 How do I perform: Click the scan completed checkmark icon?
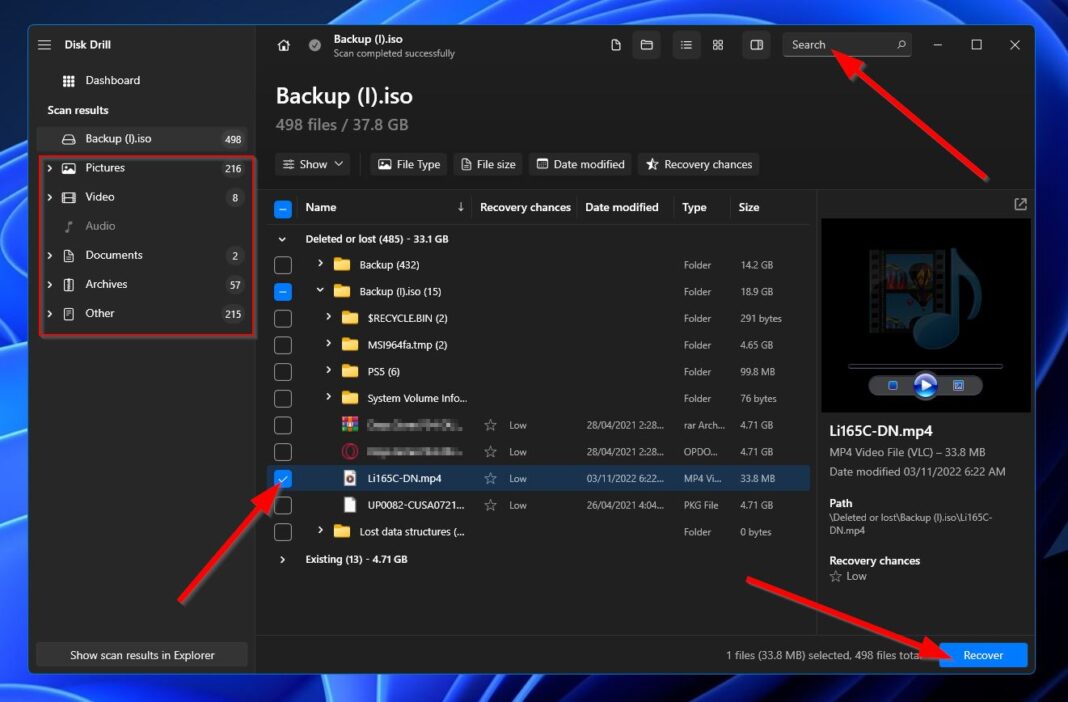point(315,46)
